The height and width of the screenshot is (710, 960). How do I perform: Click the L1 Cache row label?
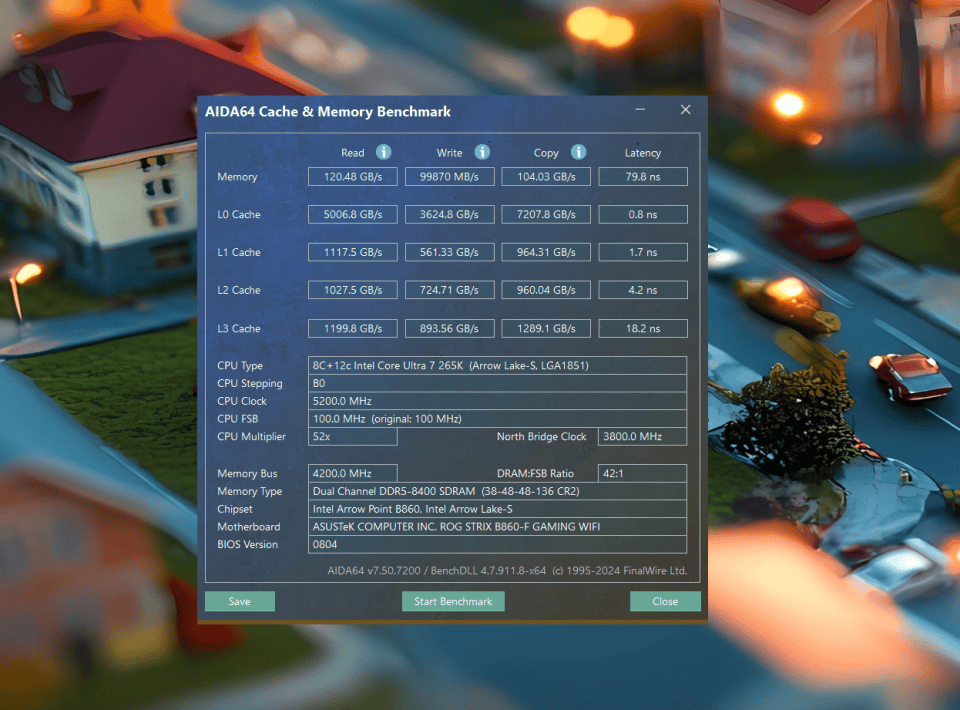click(239, 252)
